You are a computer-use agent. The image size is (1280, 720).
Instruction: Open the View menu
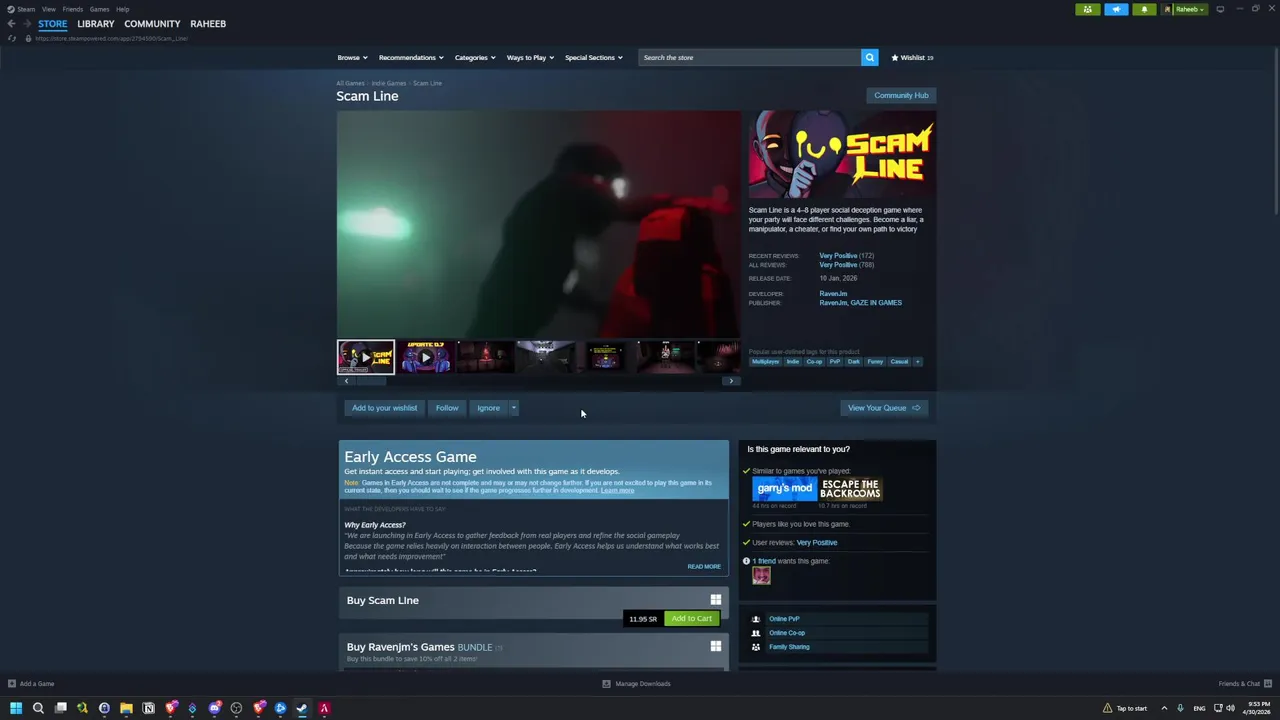(x=48, y=9)
